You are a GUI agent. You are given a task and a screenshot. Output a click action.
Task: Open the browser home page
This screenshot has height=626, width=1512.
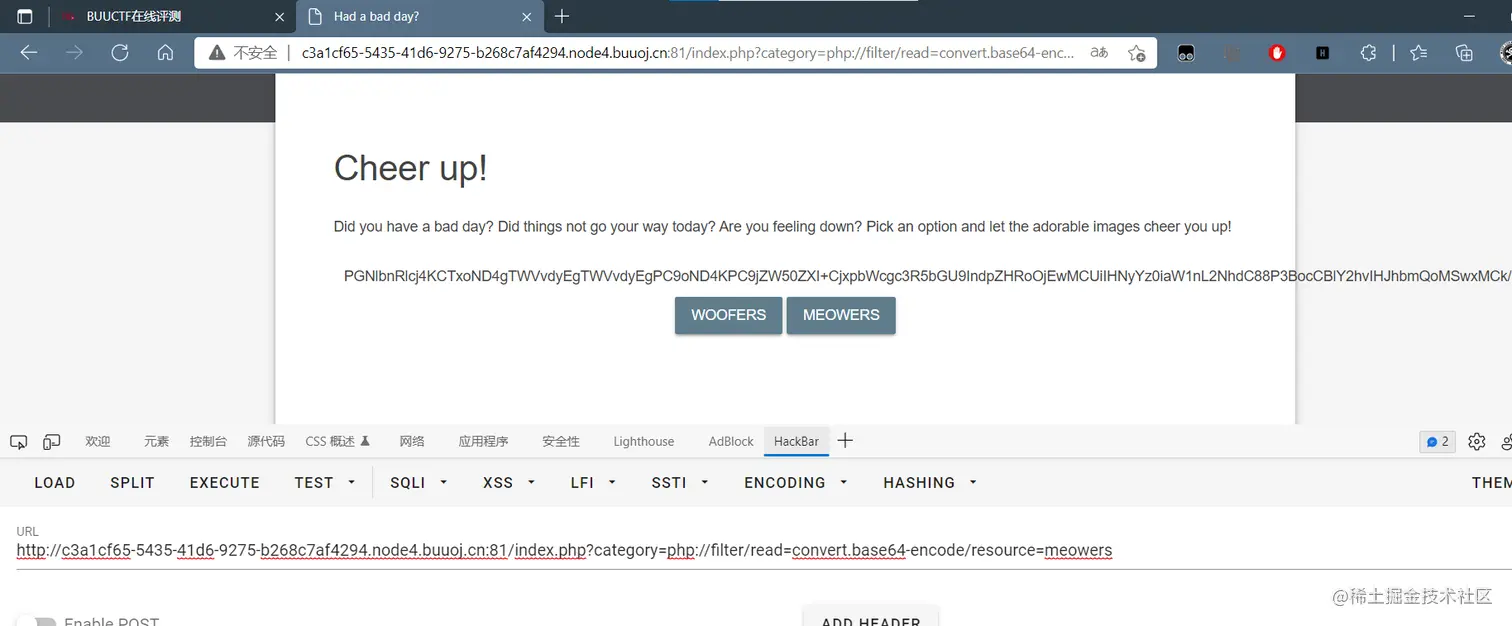(166, 53)
